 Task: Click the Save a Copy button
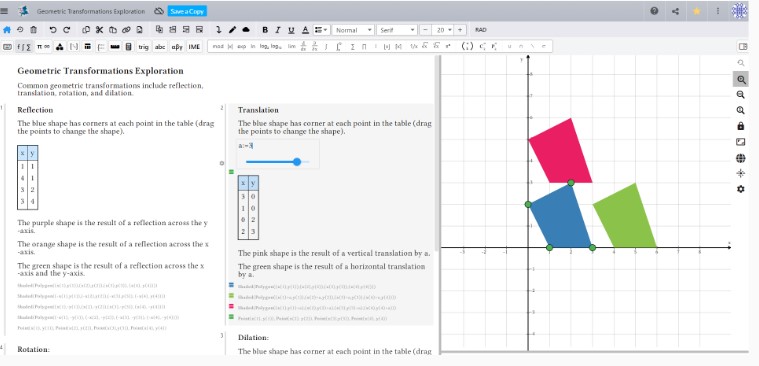[x=187, y=11]
